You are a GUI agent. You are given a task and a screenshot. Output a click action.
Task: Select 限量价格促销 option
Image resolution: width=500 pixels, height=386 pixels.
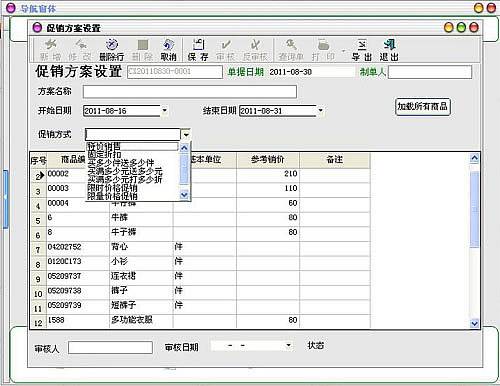tap(133, 196)
